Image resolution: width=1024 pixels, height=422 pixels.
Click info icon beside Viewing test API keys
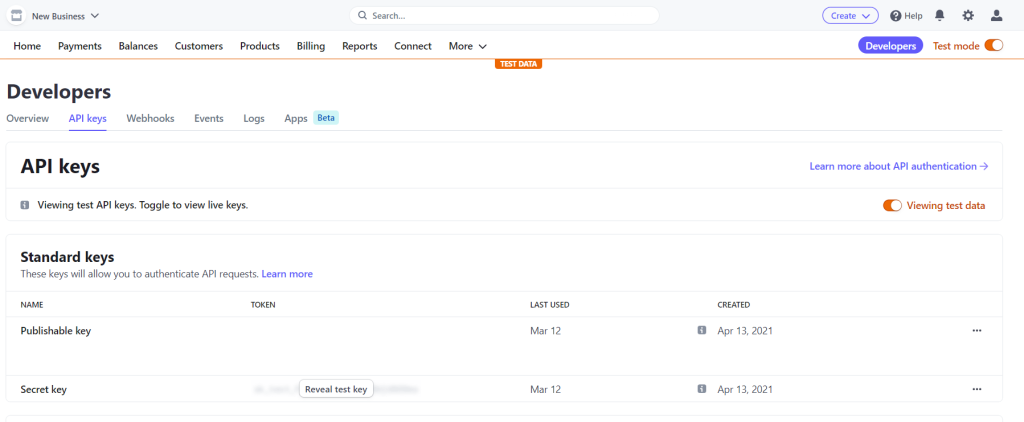(x=25, y=205)
